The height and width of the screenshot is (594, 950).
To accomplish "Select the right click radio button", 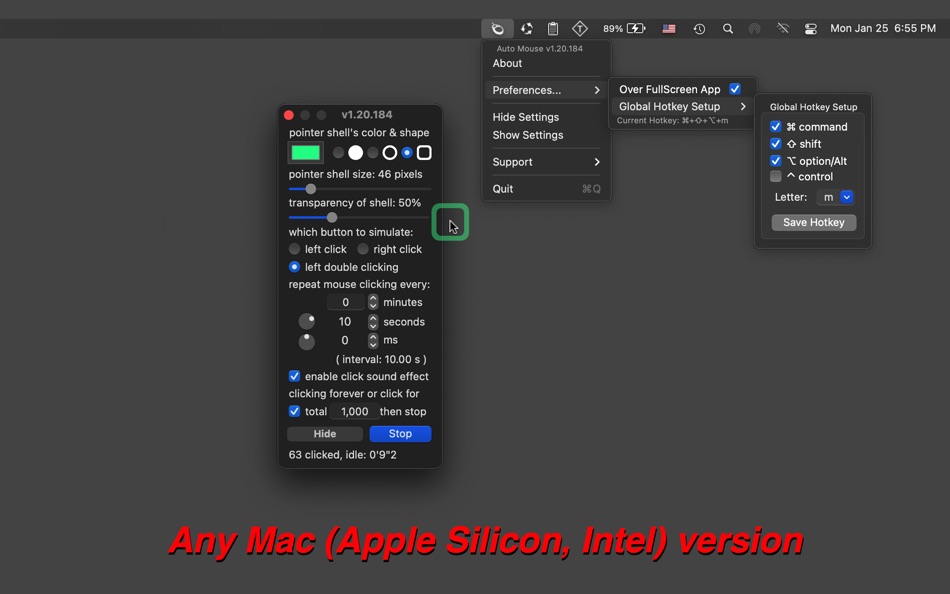I will (x=363, y=249).
